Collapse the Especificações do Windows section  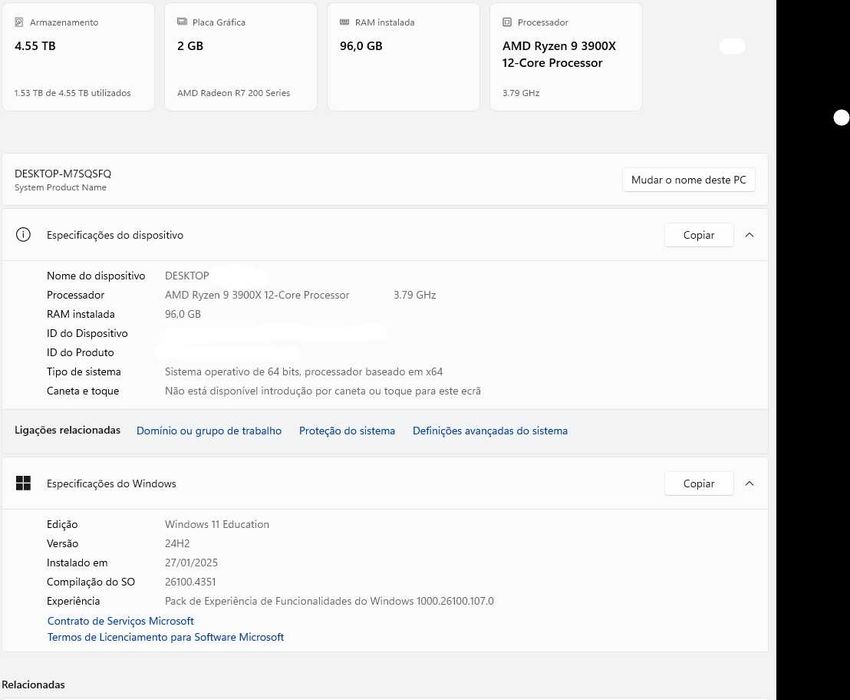pyautogui.click(x=749, y=484)
